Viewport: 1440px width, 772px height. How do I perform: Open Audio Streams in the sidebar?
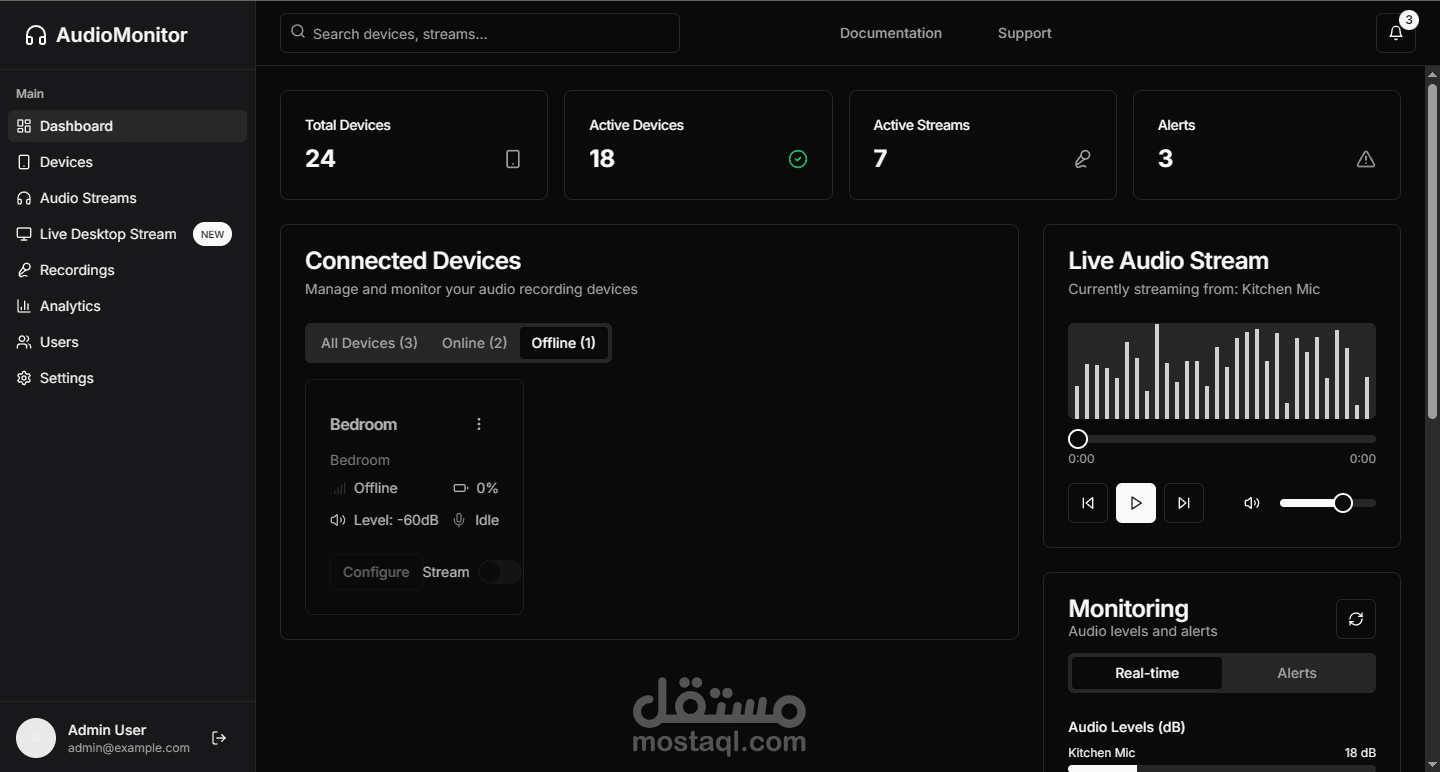tap(127, 198)
